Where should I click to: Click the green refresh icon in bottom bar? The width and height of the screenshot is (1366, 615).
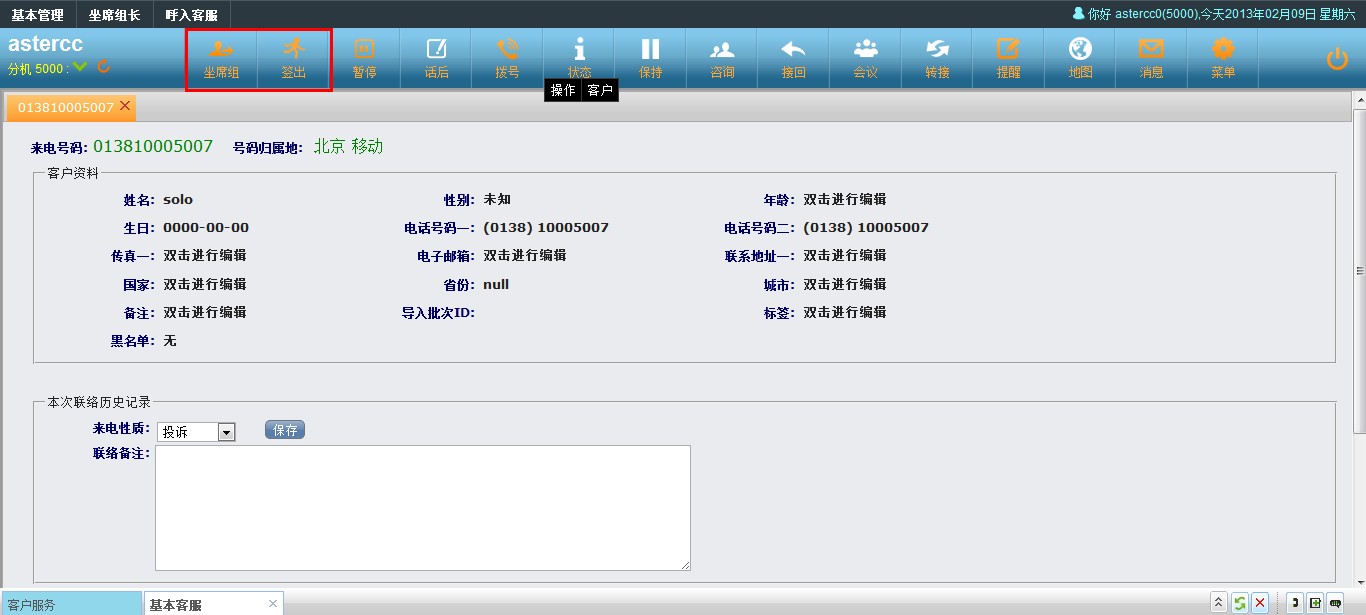pyautogui.click(x=1239, y=603)
